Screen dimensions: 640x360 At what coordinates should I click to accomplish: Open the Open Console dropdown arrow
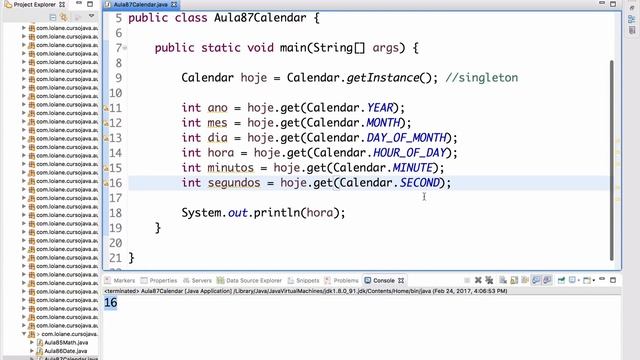[594, 280]
